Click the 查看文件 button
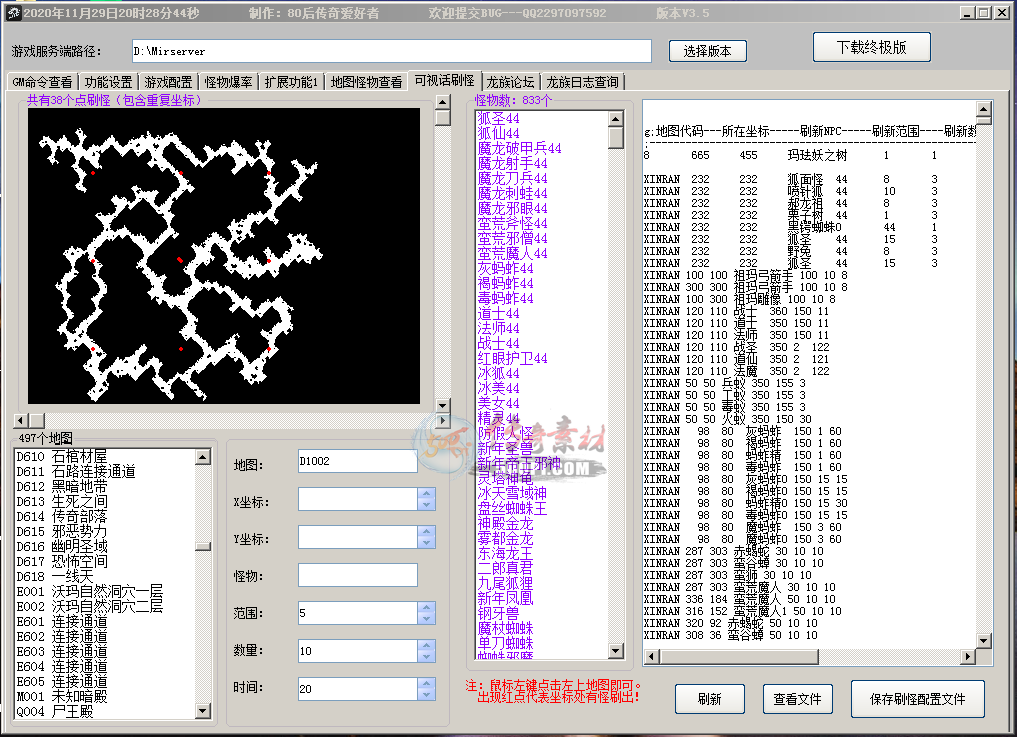Viewport: 1017px width, 737px height. [797, 699]
